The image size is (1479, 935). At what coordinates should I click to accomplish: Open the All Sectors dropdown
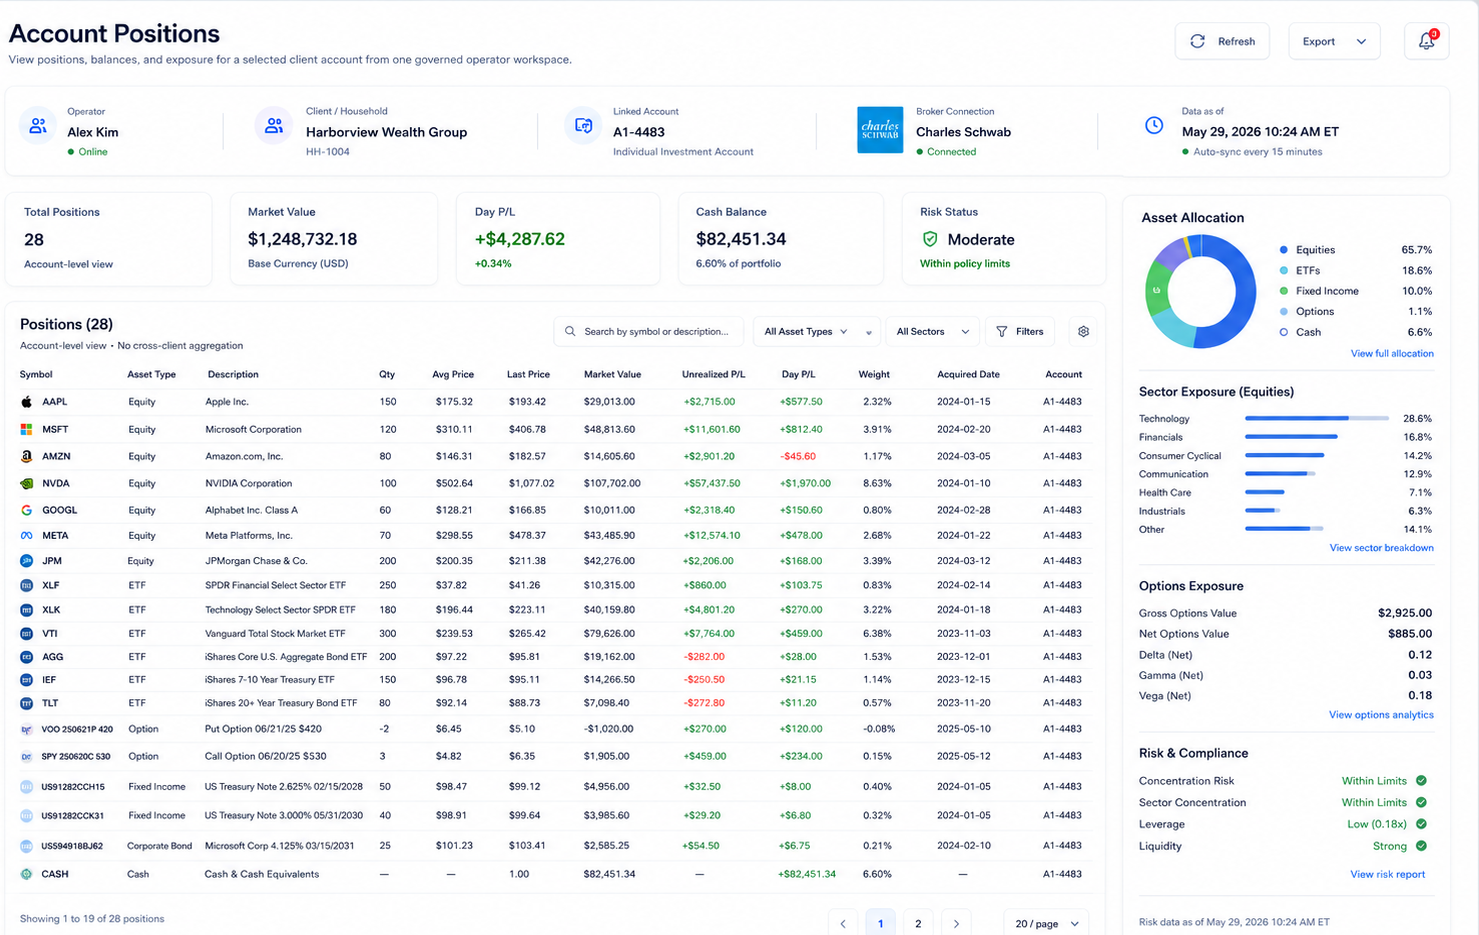(x=932, y=331)
